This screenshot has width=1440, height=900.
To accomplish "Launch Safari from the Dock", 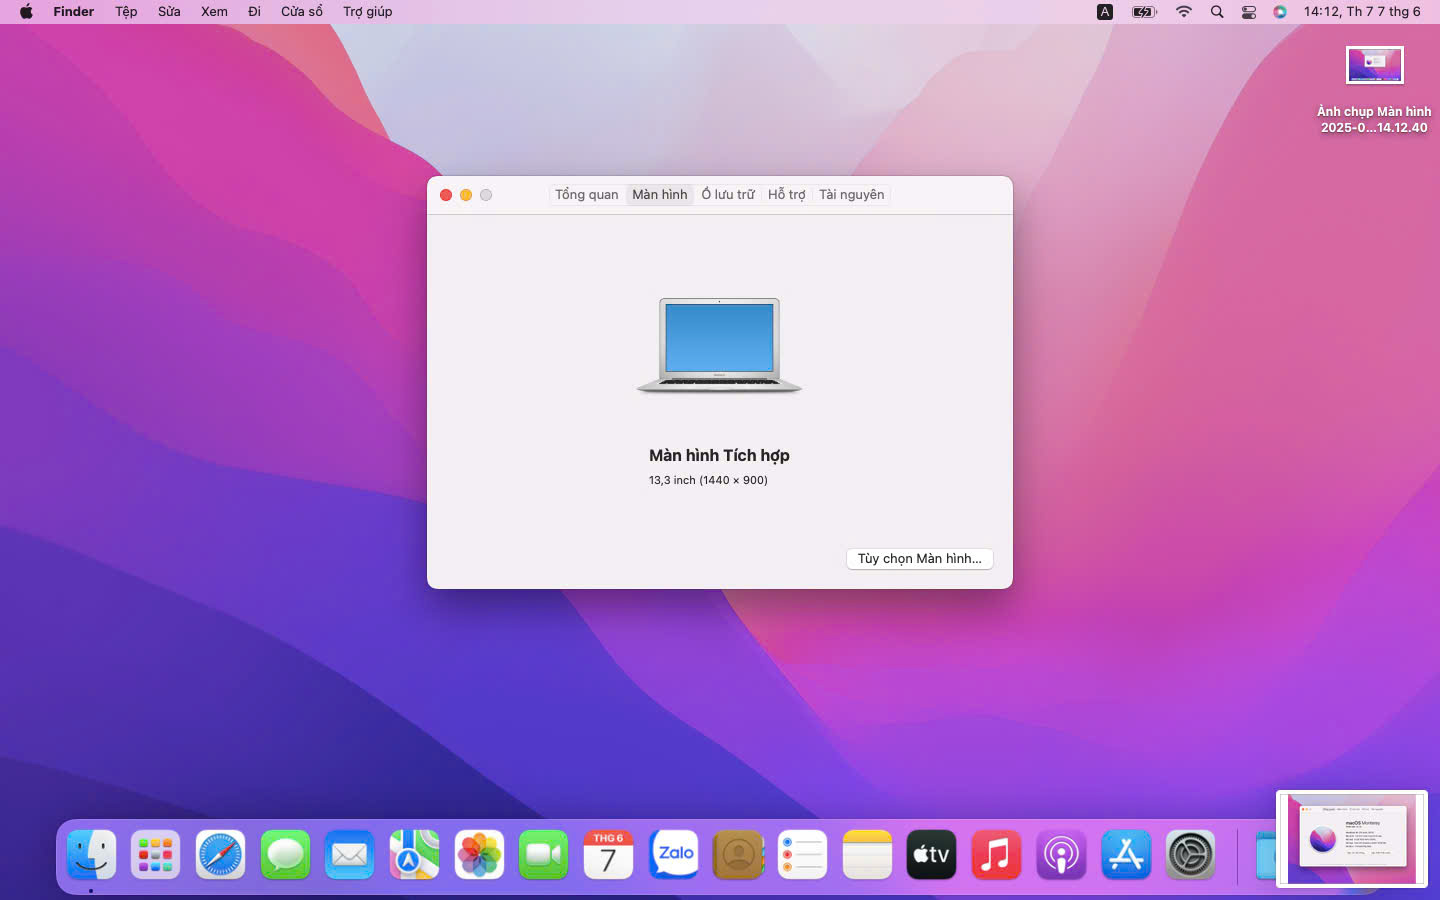I will coord(220,855).
